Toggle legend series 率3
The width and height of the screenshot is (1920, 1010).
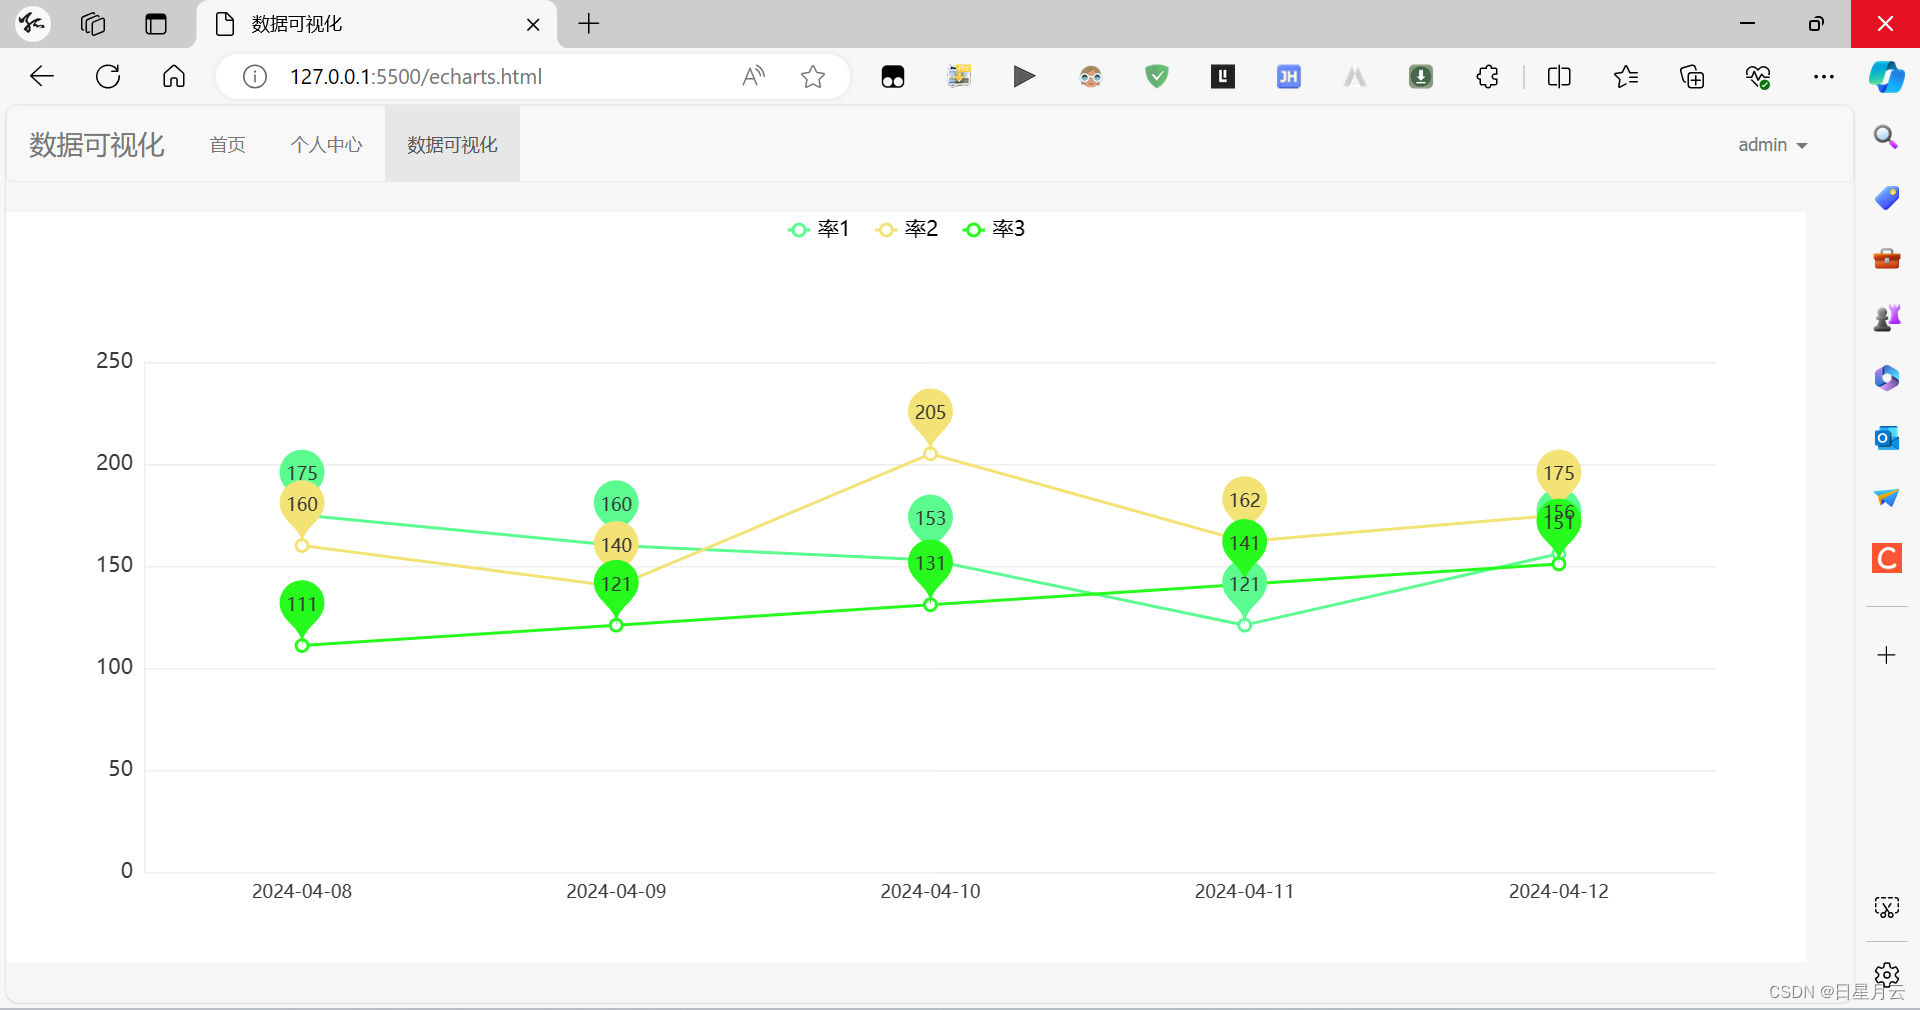[993, 229]
